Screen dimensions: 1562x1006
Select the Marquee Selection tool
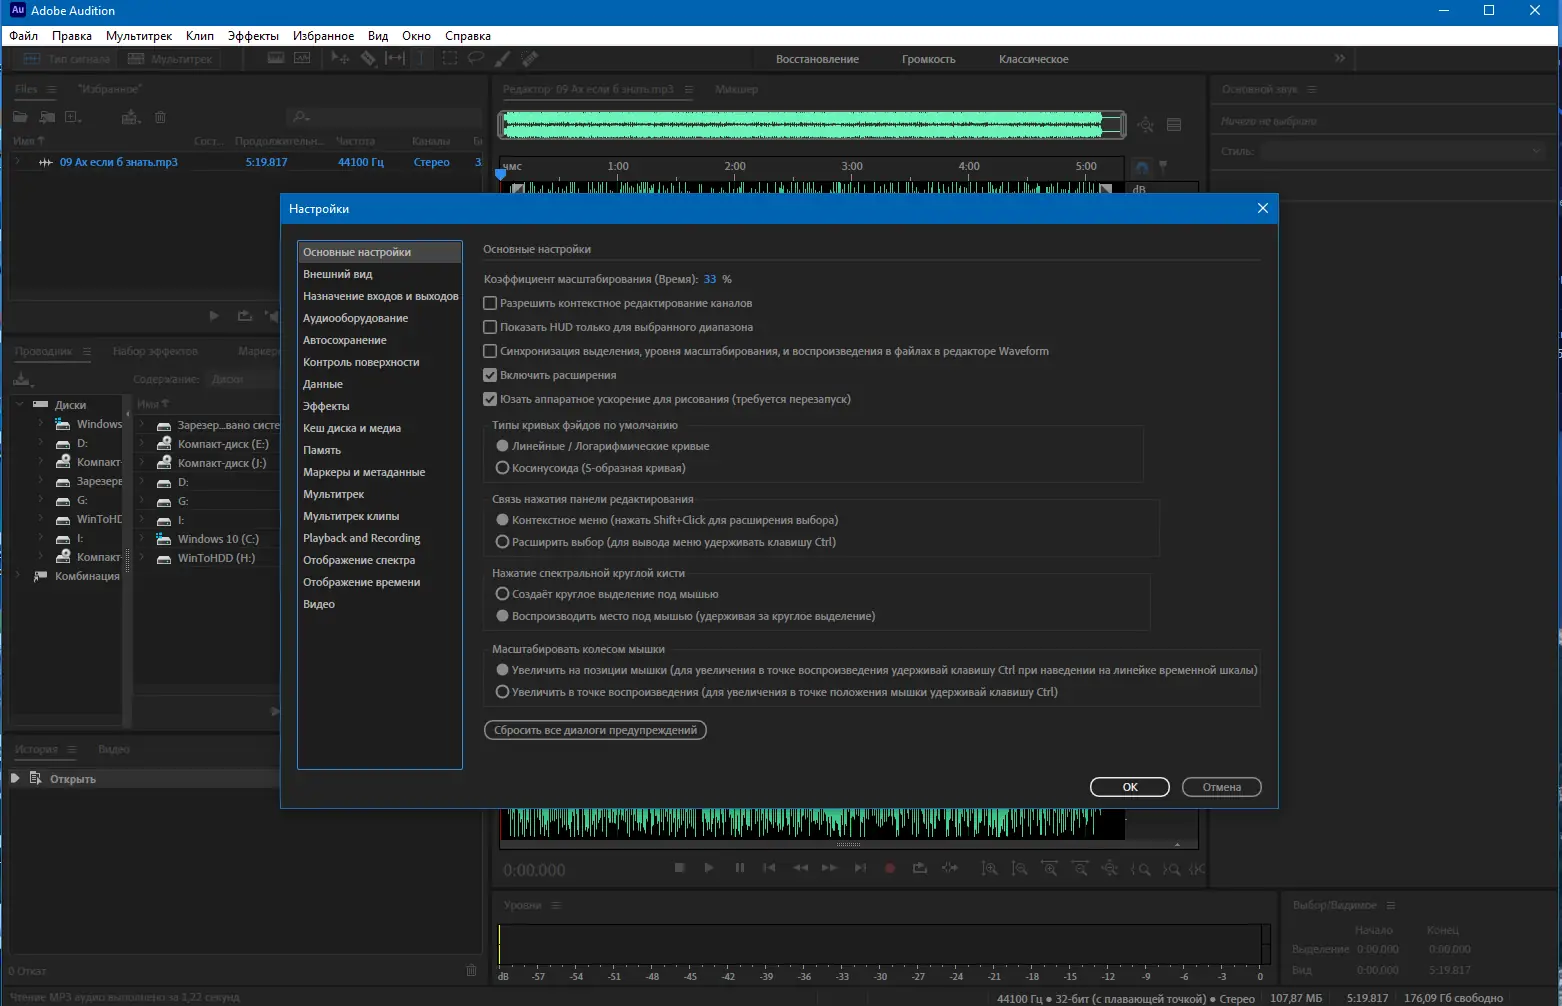(x=450, y=58)
